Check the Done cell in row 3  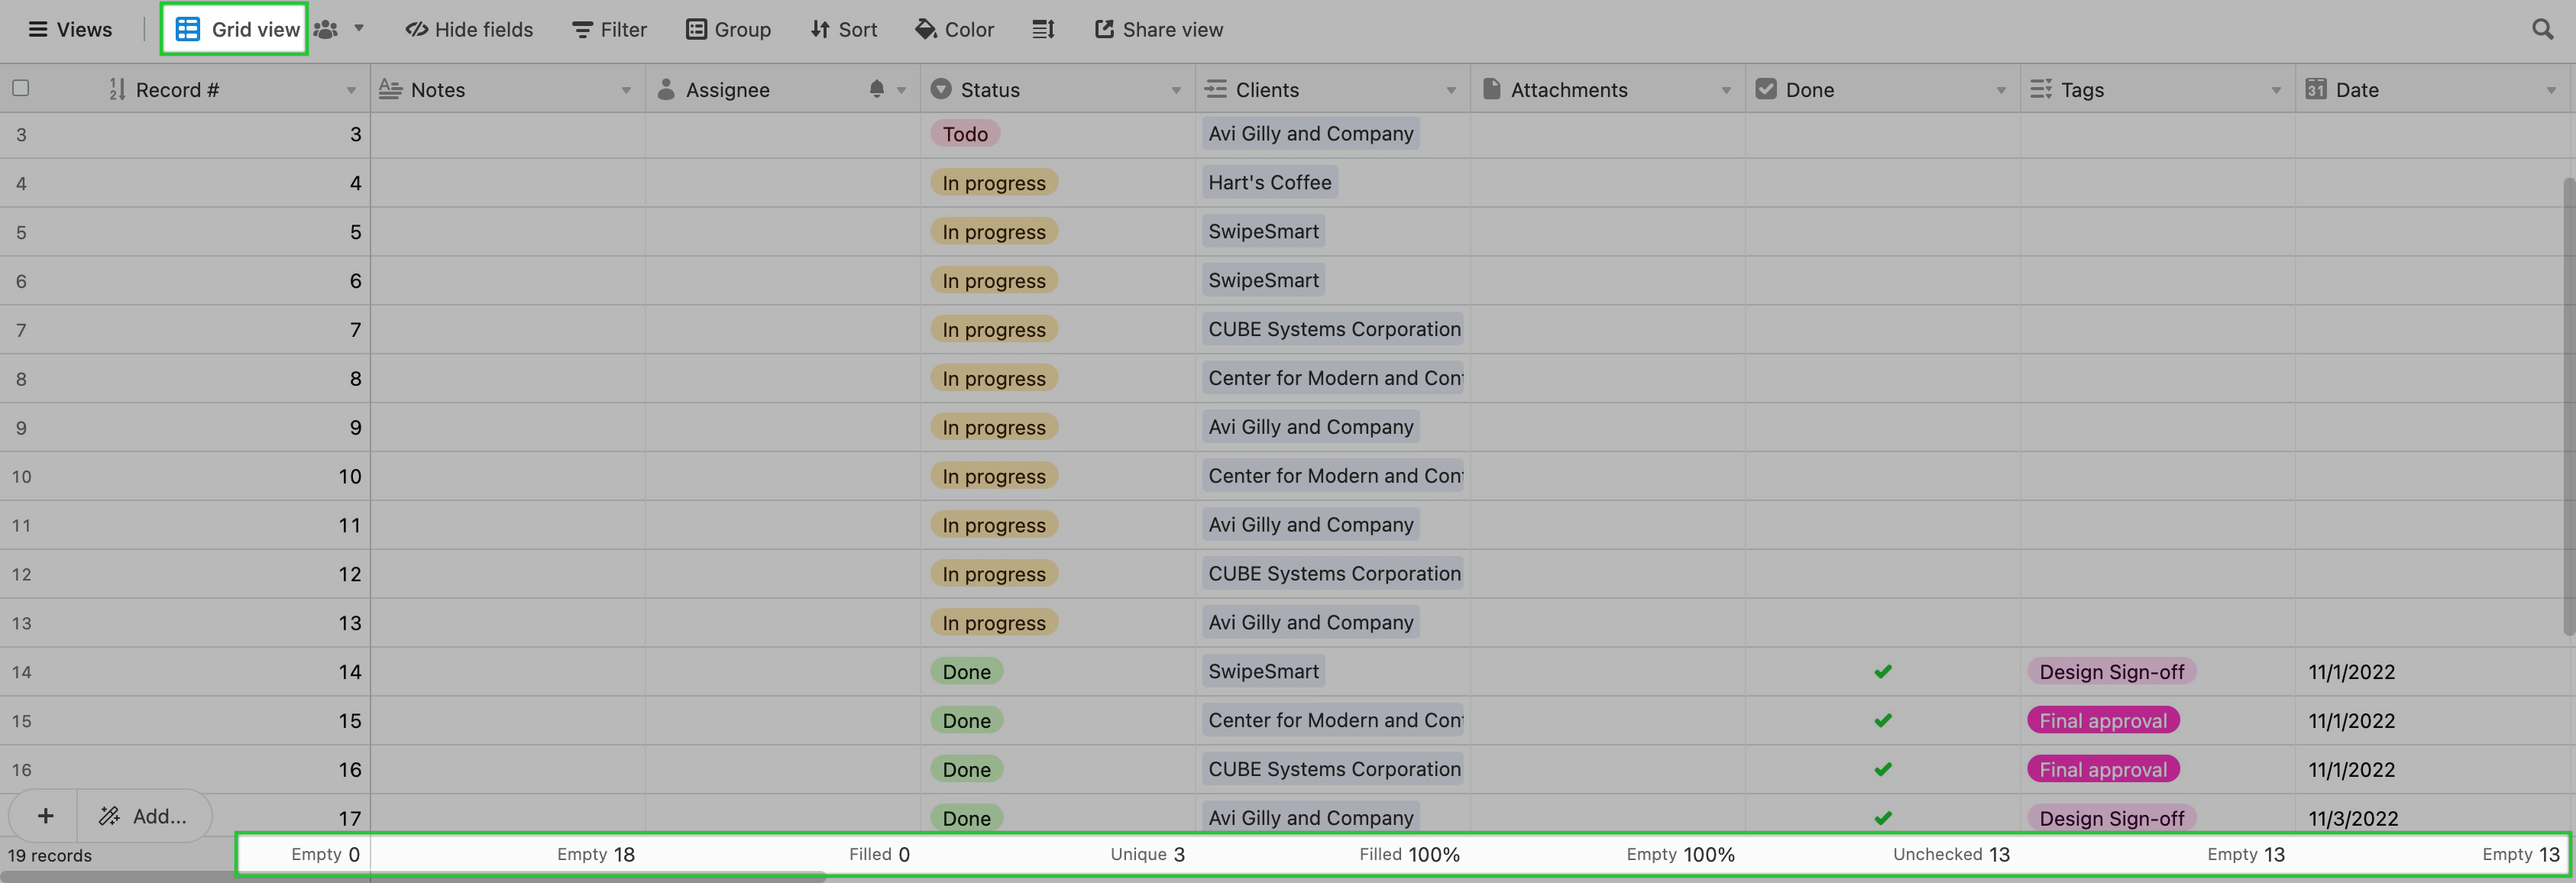click(1883, 134)
